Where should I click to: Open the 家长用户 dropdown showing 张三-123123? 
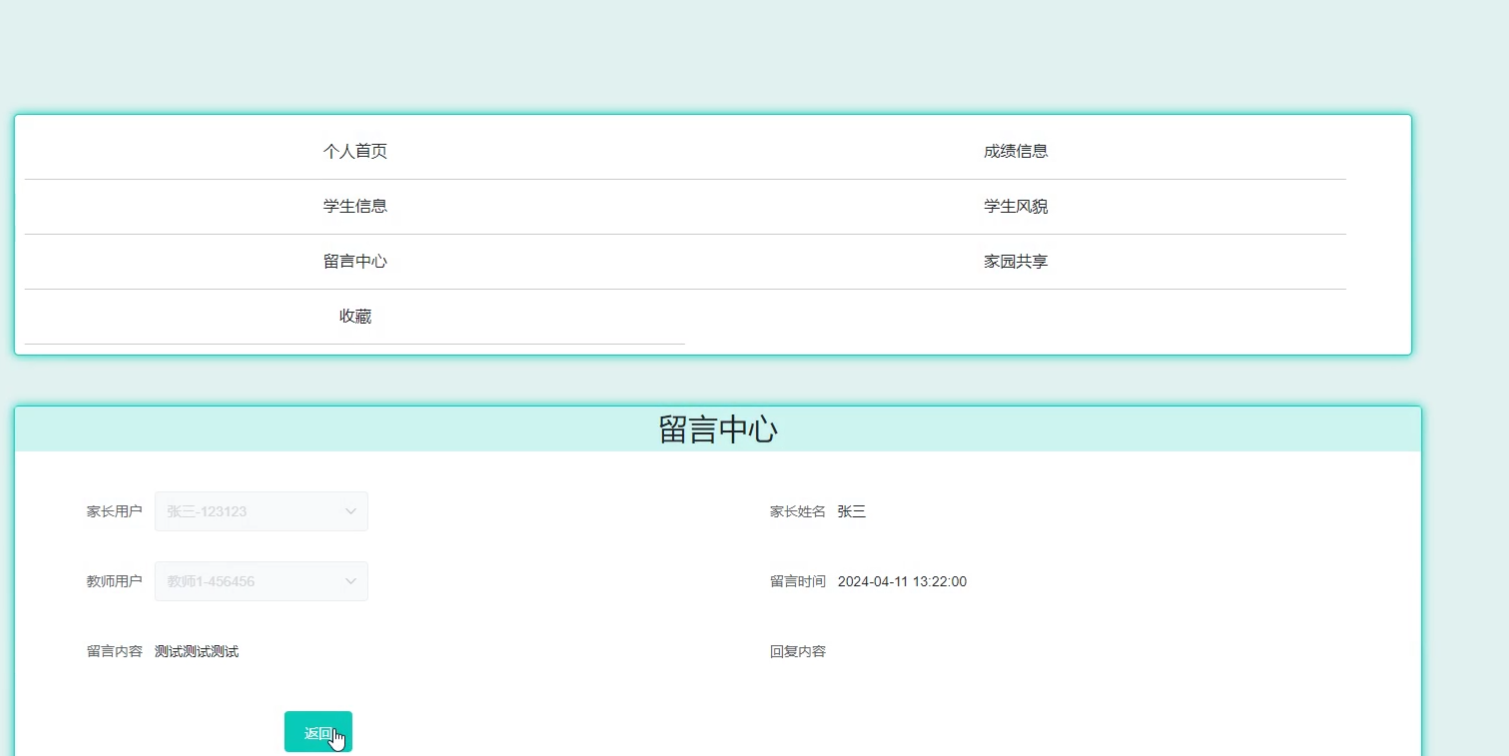pyautogui.click(x=261, y=511)
